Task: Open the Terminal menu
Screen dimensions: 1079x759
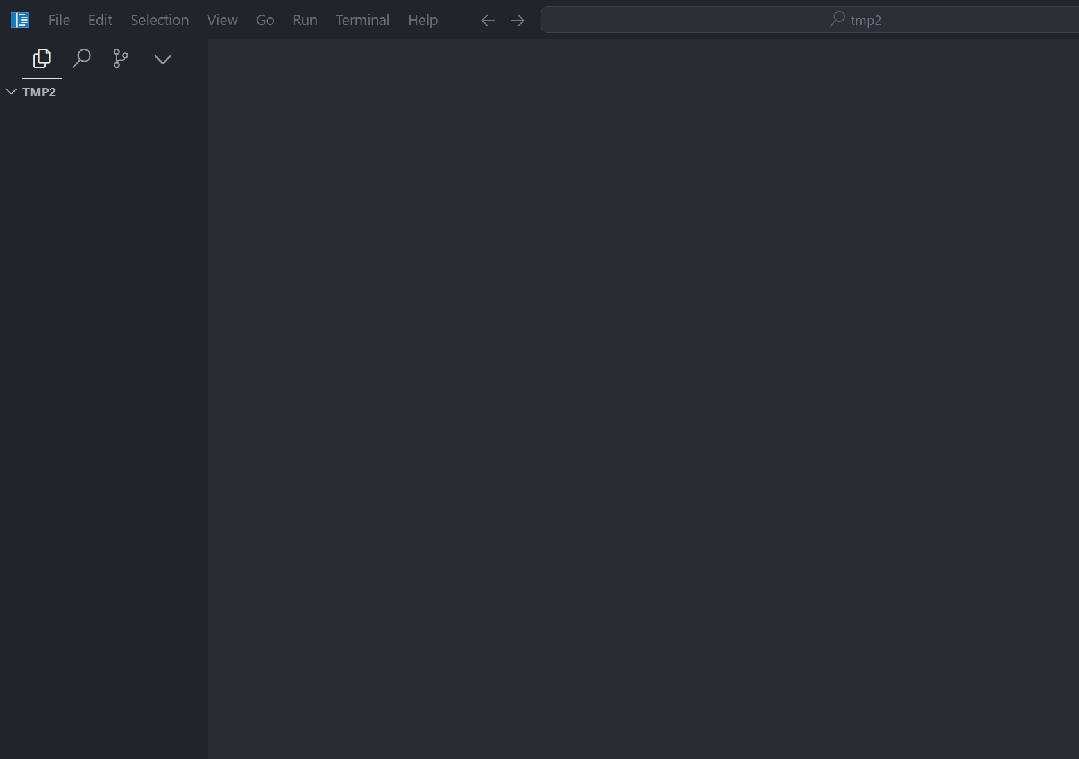Action: tap(363, 20)
